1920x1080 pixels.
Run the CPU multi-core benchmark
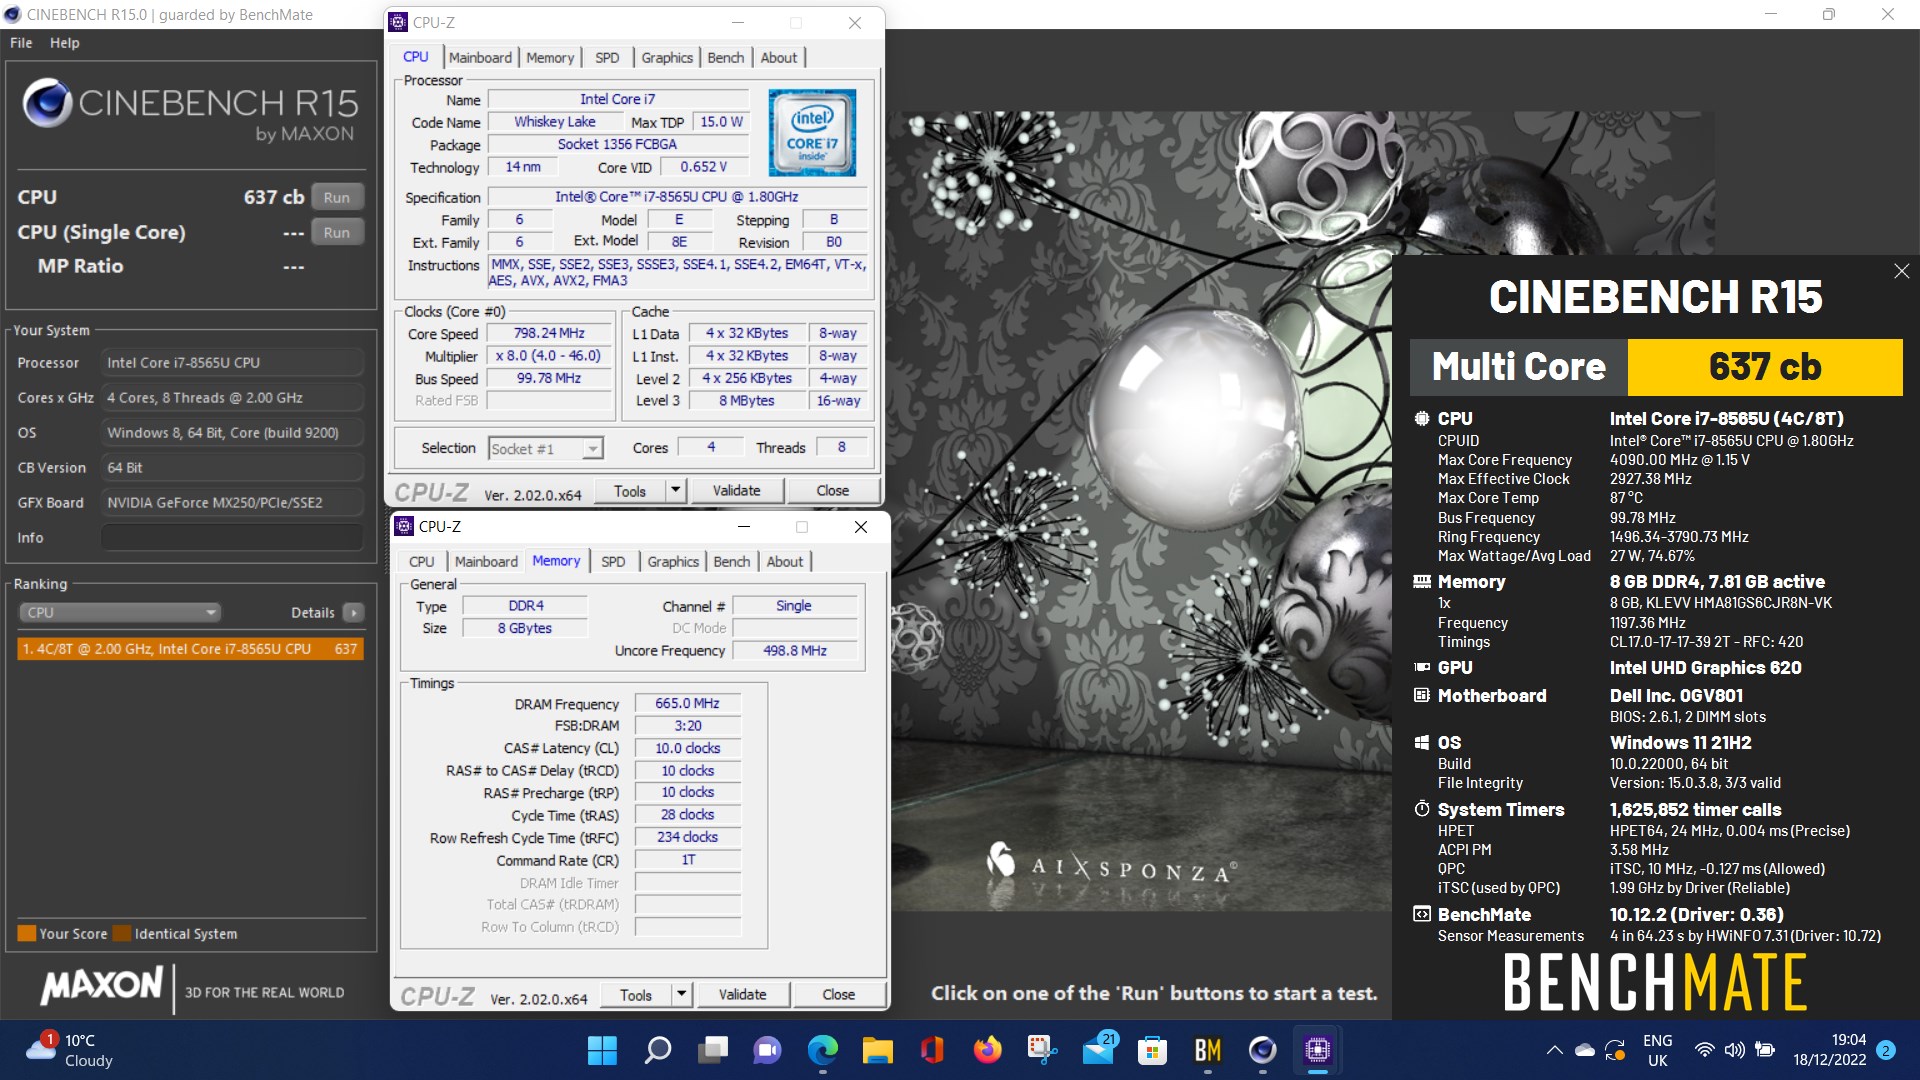coord(337,197)
